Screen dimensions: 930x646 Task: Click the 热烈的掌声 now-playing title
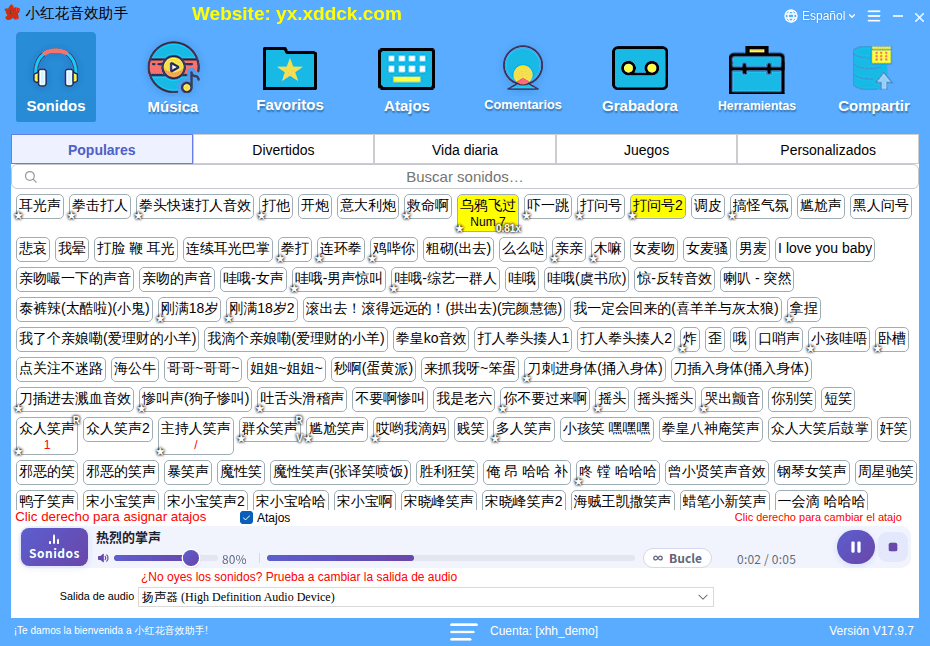(128, 537)
